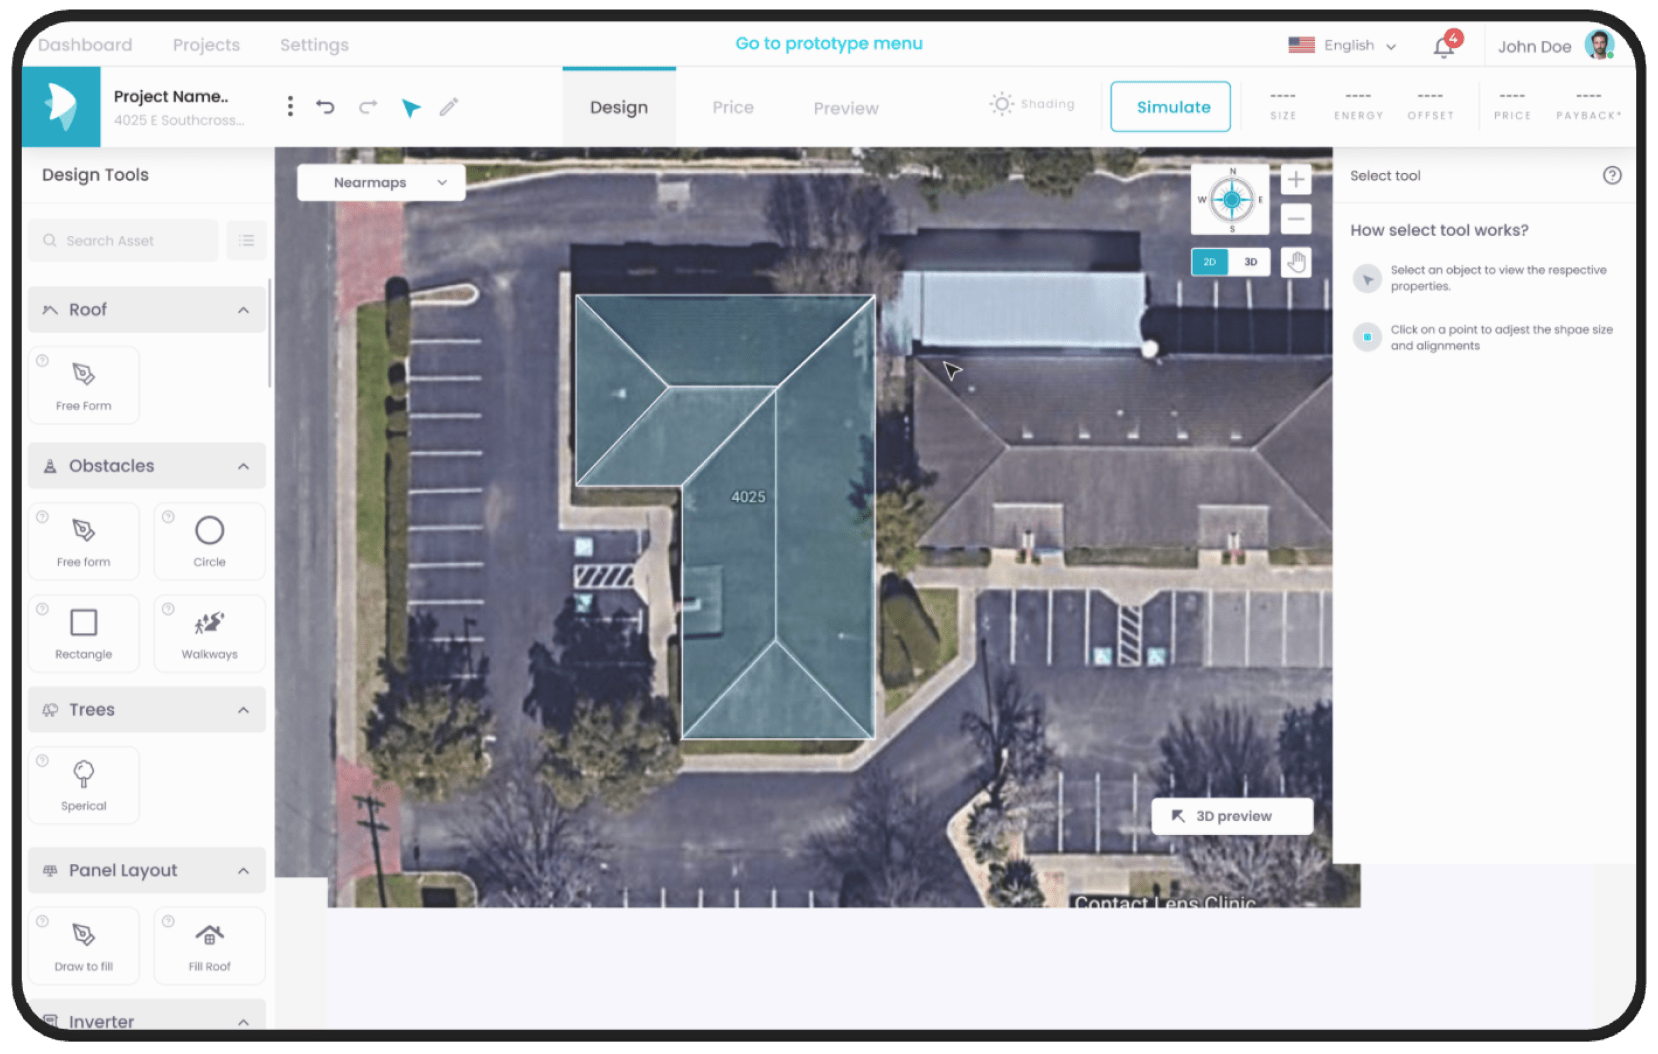Click the OFFSET metric readout
The width and height of the screenshot is (1658, 1054).
point(1430,105)
